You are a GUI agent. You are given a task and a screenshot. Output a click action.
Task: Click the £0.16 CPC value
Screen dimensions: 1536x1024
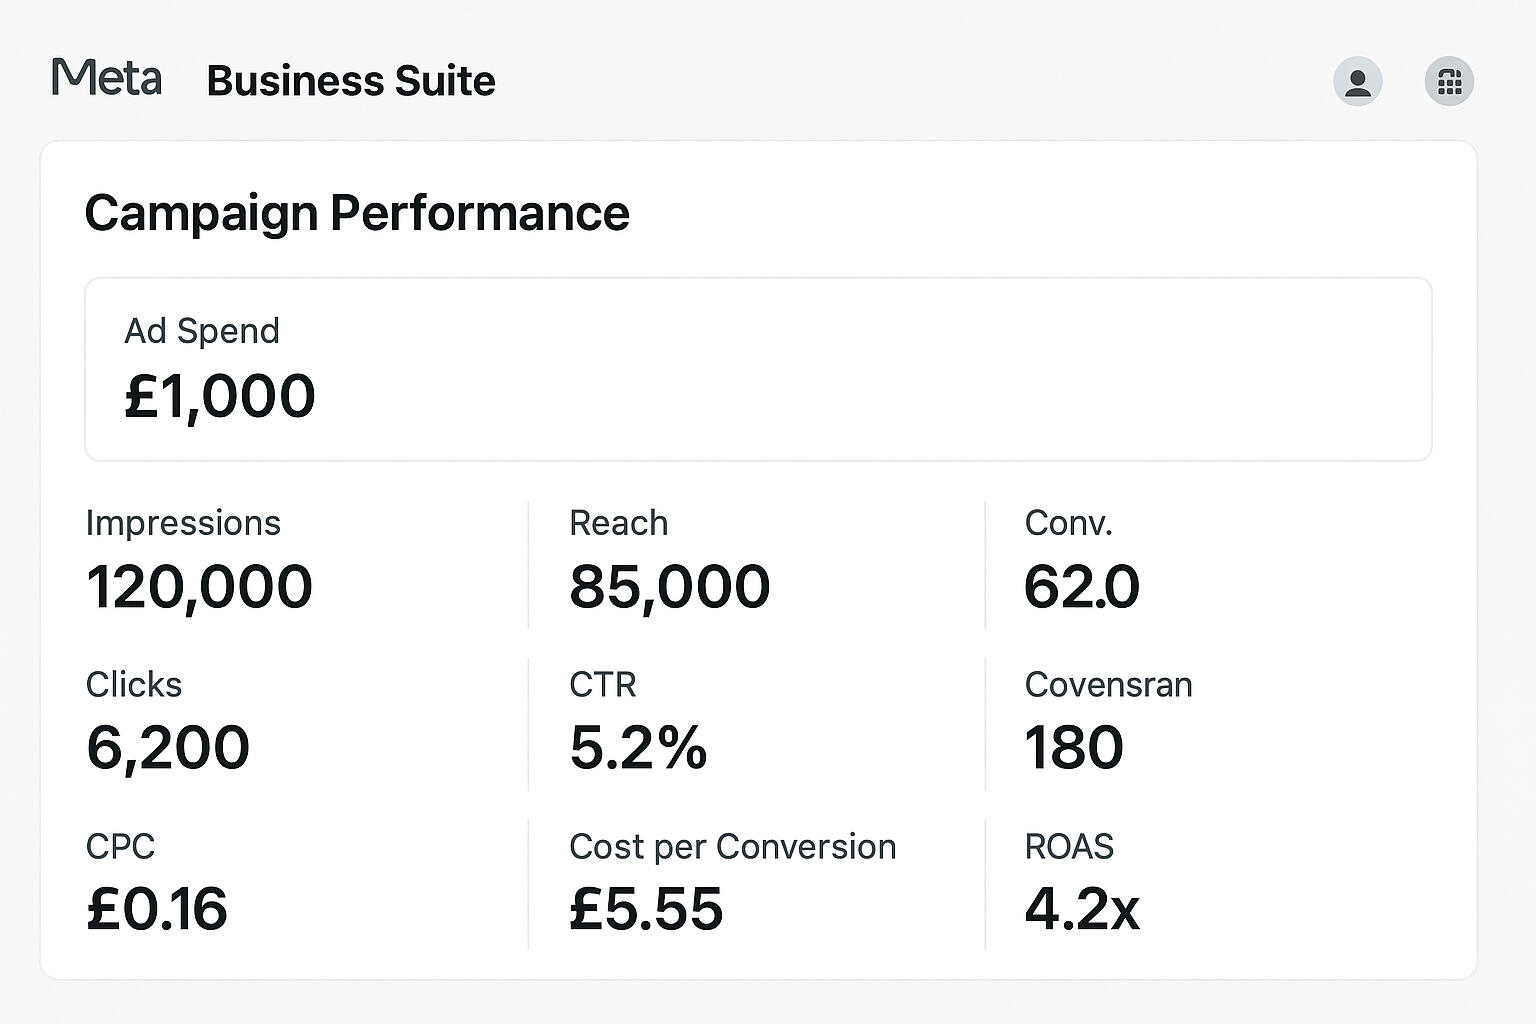point(157,909)
